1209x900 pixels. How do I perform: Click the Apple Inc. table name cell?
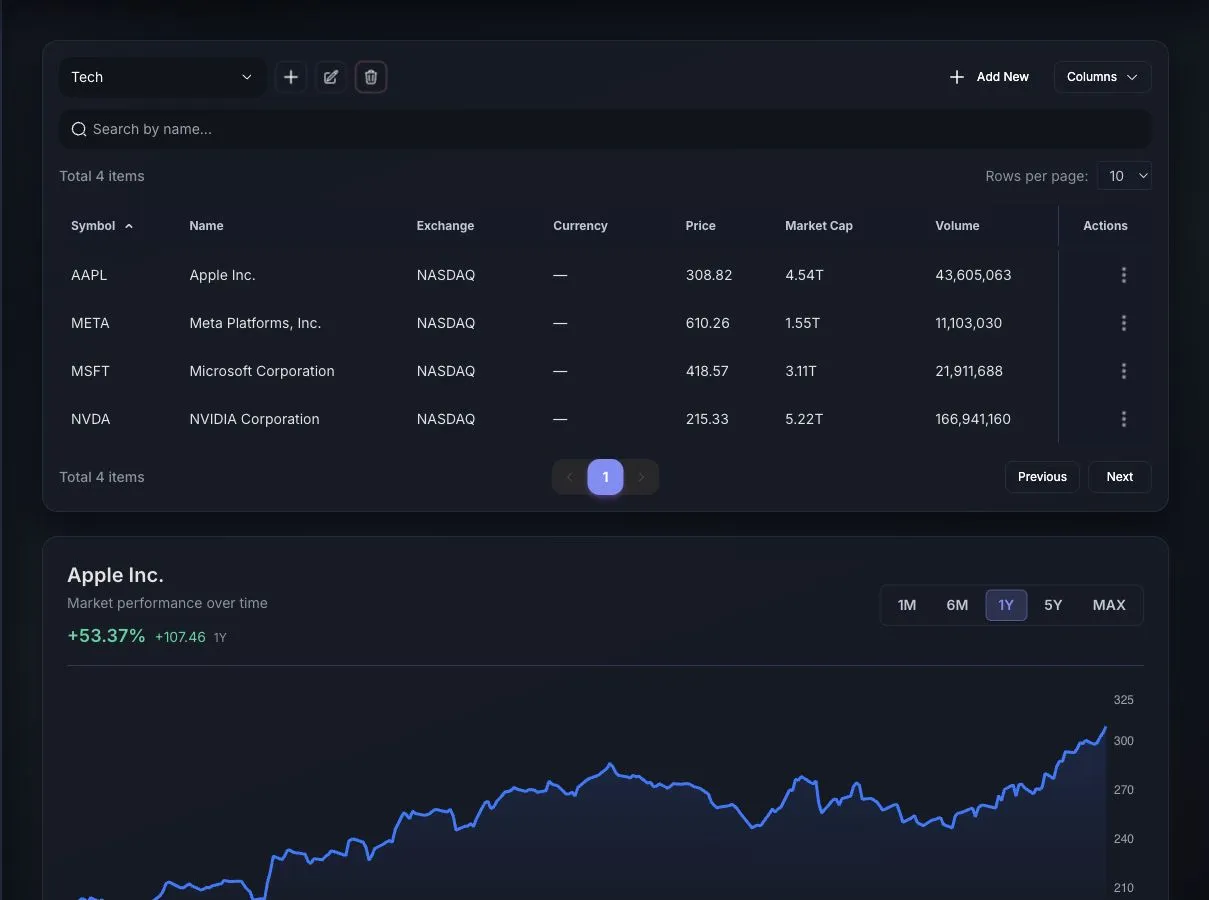(222, 275)
